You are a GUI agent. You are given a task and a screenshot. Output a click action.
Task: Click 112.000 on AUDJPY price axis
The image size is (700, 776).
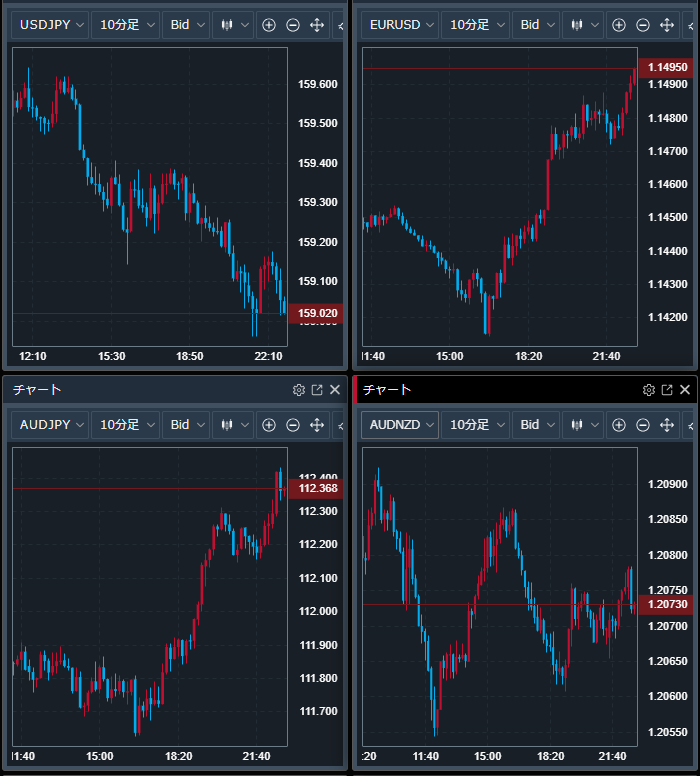click(x=317, y=611)
